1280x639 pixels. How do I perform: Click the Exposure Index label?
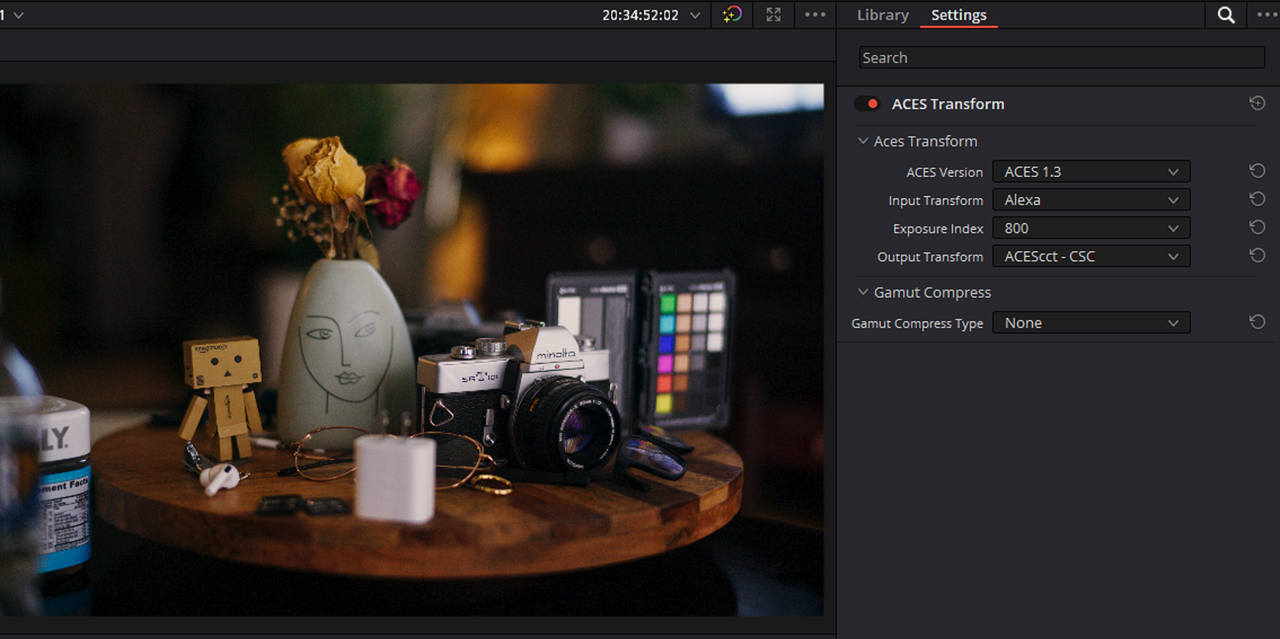coord(938,229)
